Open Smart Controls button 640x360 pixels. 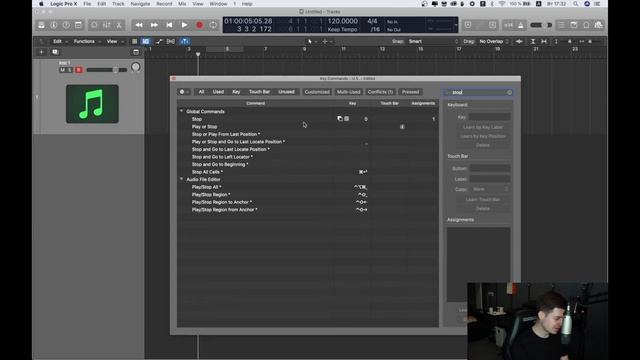94,25
